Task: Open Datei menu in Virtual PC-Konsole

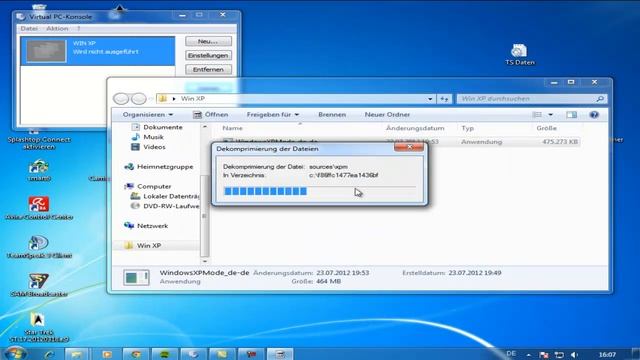Action: tap(29, 29)
